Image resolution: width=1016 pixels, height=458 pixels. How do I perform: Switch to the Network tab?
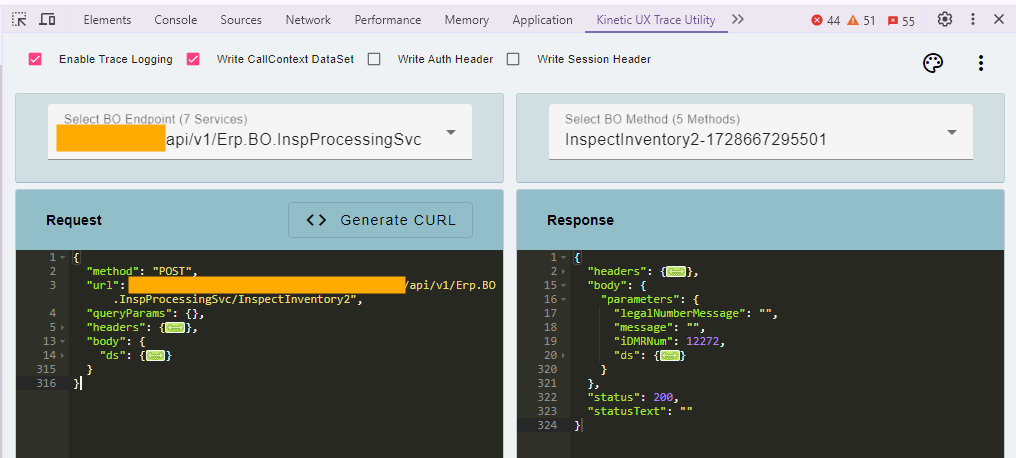308,20
